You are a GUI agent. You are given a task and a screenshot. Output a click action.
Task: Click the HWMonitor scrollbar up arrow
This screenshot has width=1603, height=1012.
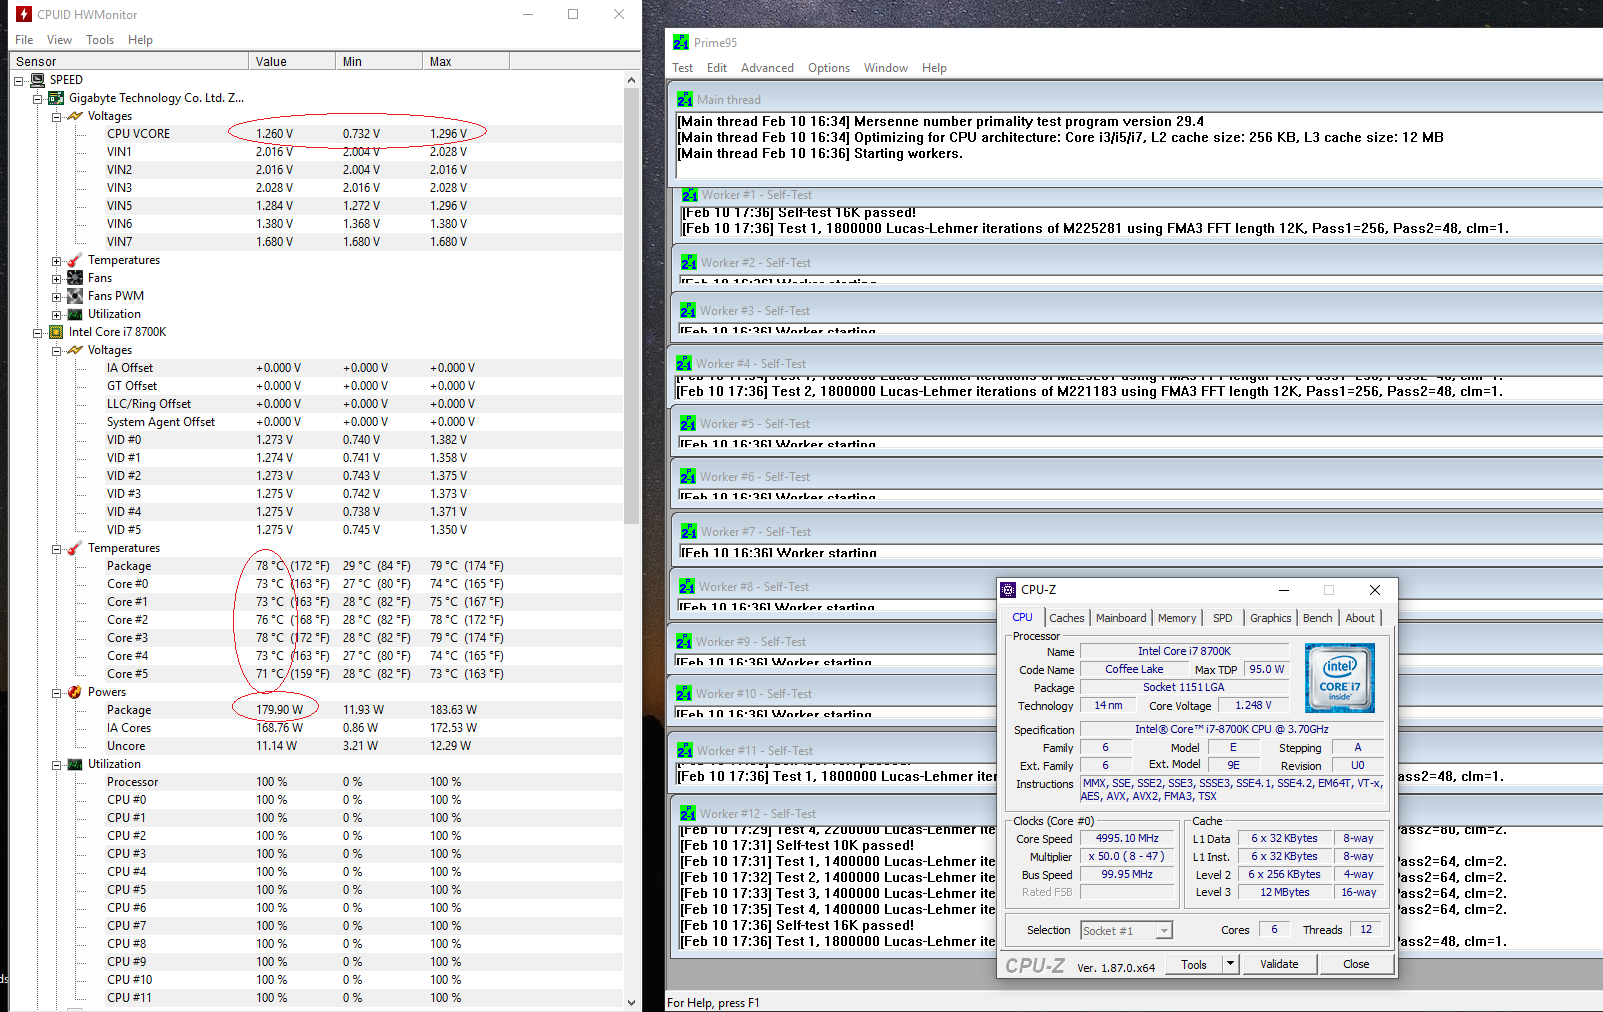631,80
